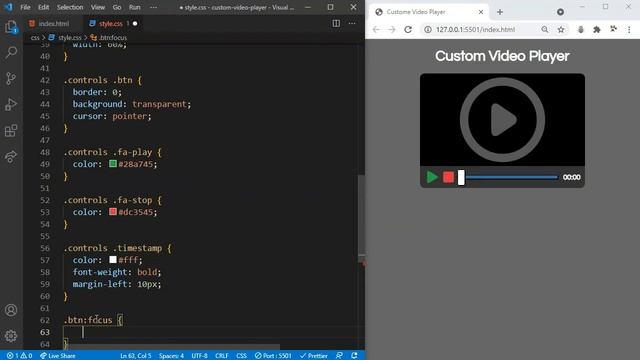Click the site info icon in address bar
Image resolution: width=640 pixels, height=360 pixels.
point(428,29)
